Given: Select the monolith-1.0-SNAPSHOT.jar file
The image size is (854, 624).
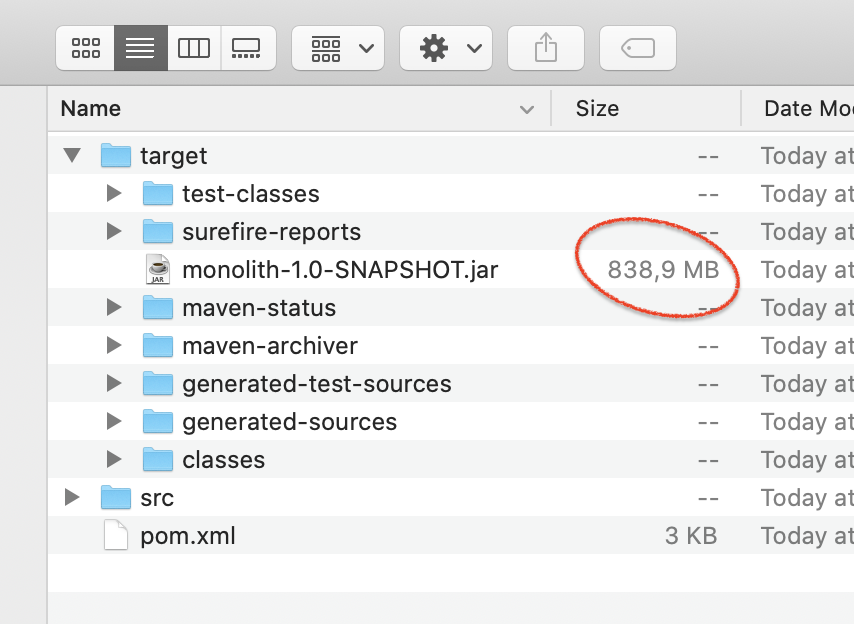Looking at the screenshot, I should click(x=340, y=270).
